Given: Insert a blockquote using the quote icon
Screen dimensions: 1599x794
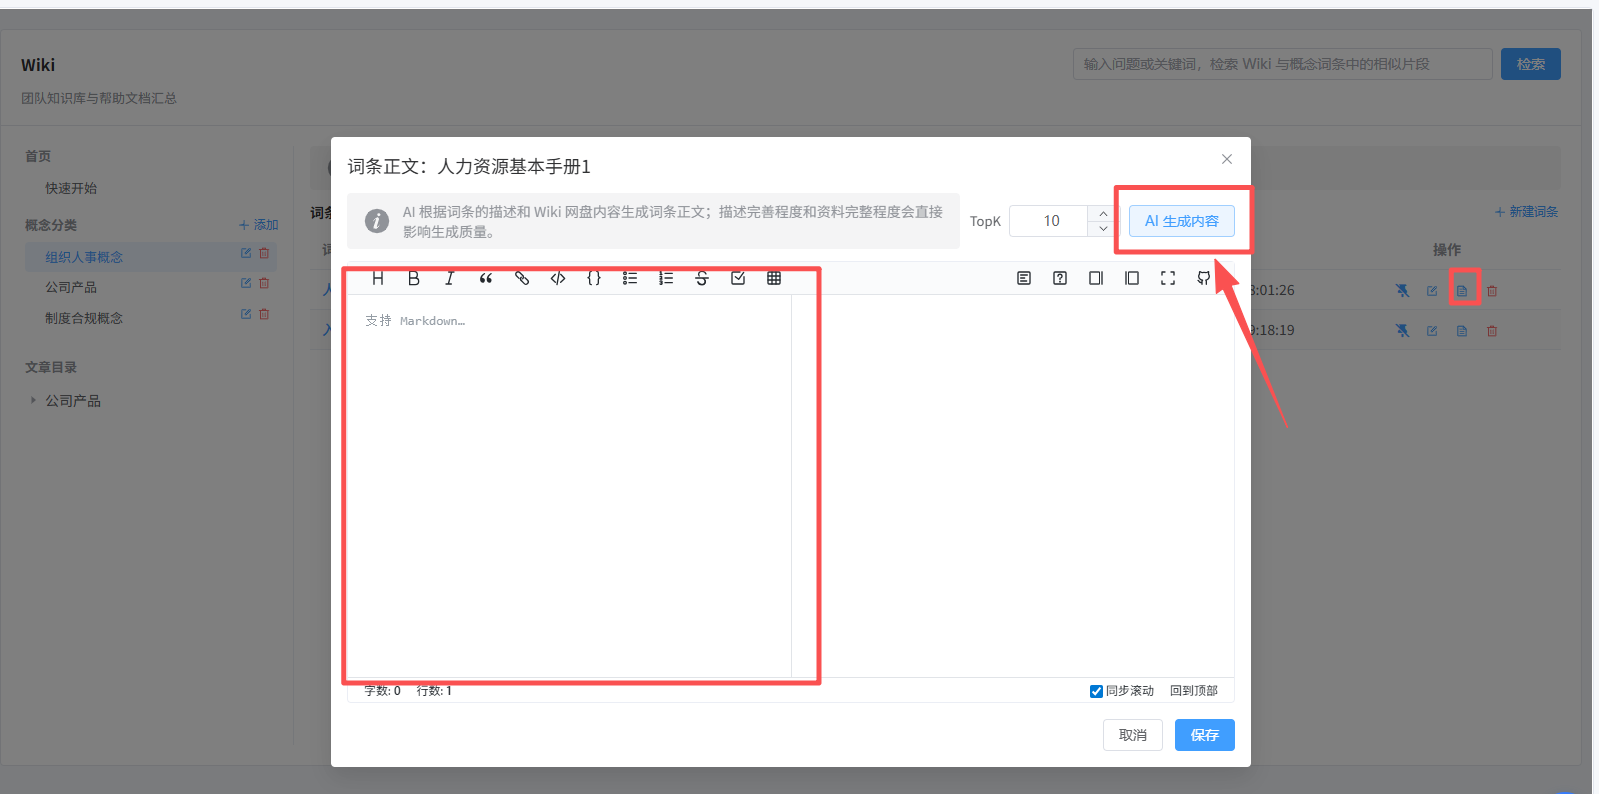Looking at the screenshot, I should (x=486, y=278).
